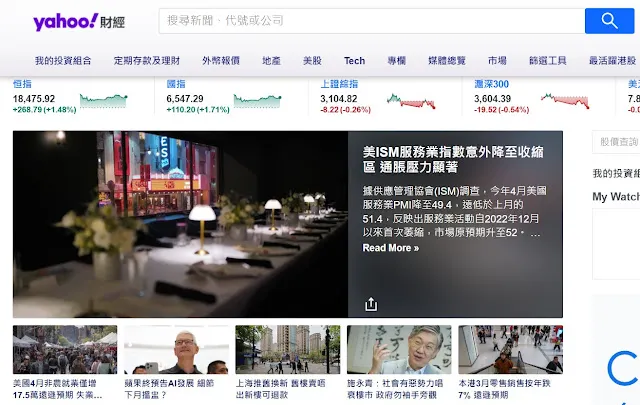640x405 pixels.
Task: Open the 滬深300 mini chart
Action: [x=565, y=101]
